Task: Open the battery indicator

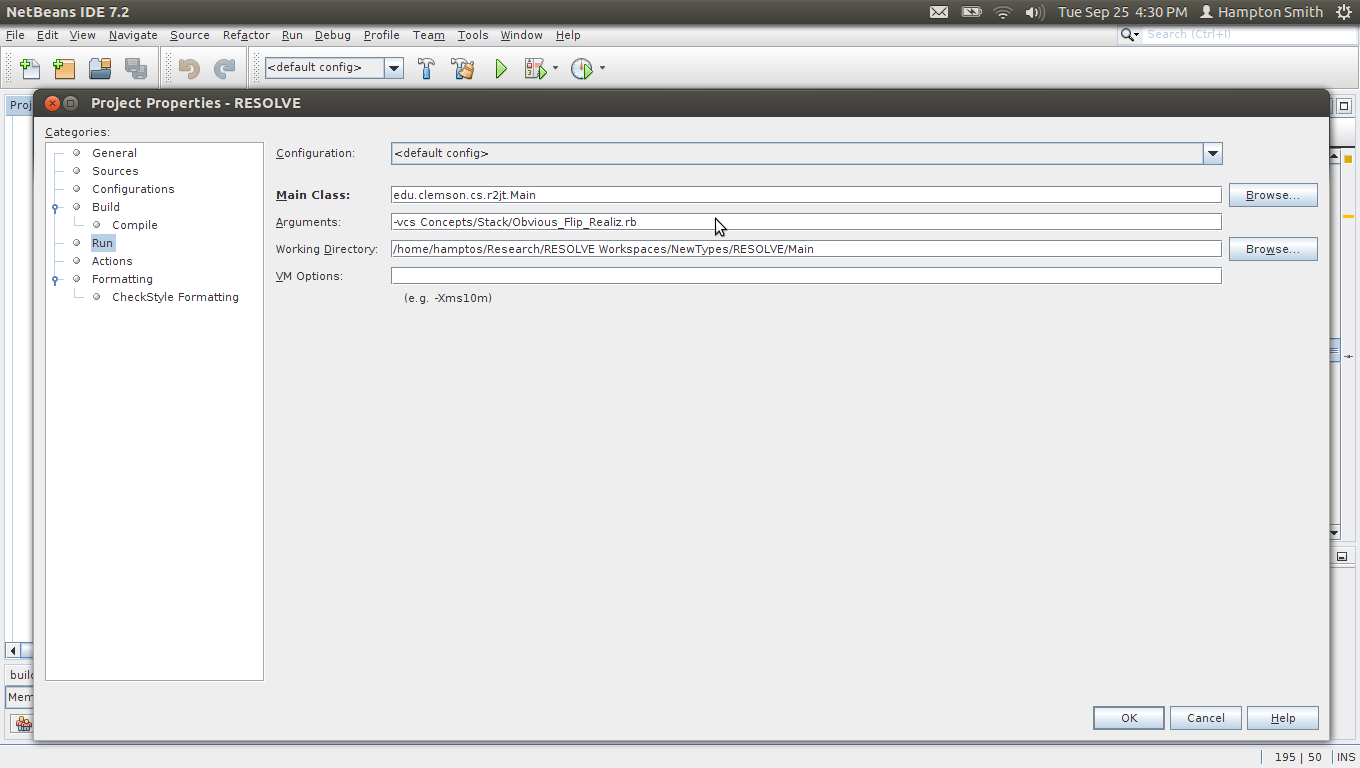Action: 971,12
